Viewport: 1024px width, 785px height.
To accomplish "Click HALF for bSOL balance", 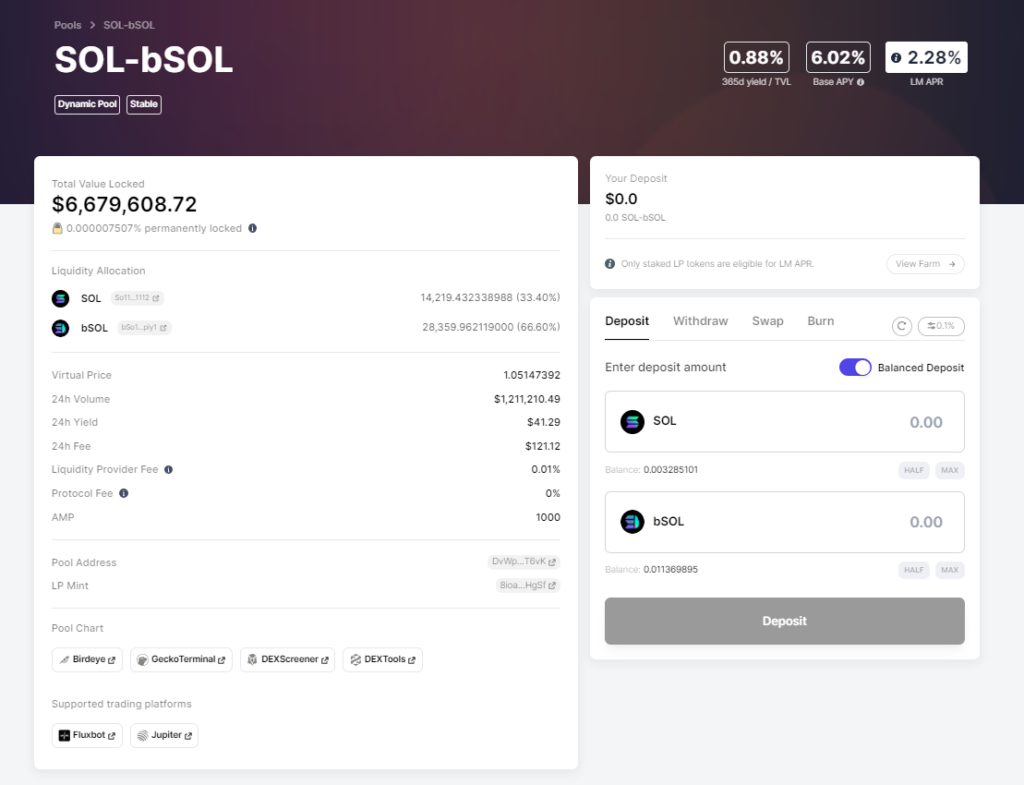I will pyautogui.click(x=913, y=570).
